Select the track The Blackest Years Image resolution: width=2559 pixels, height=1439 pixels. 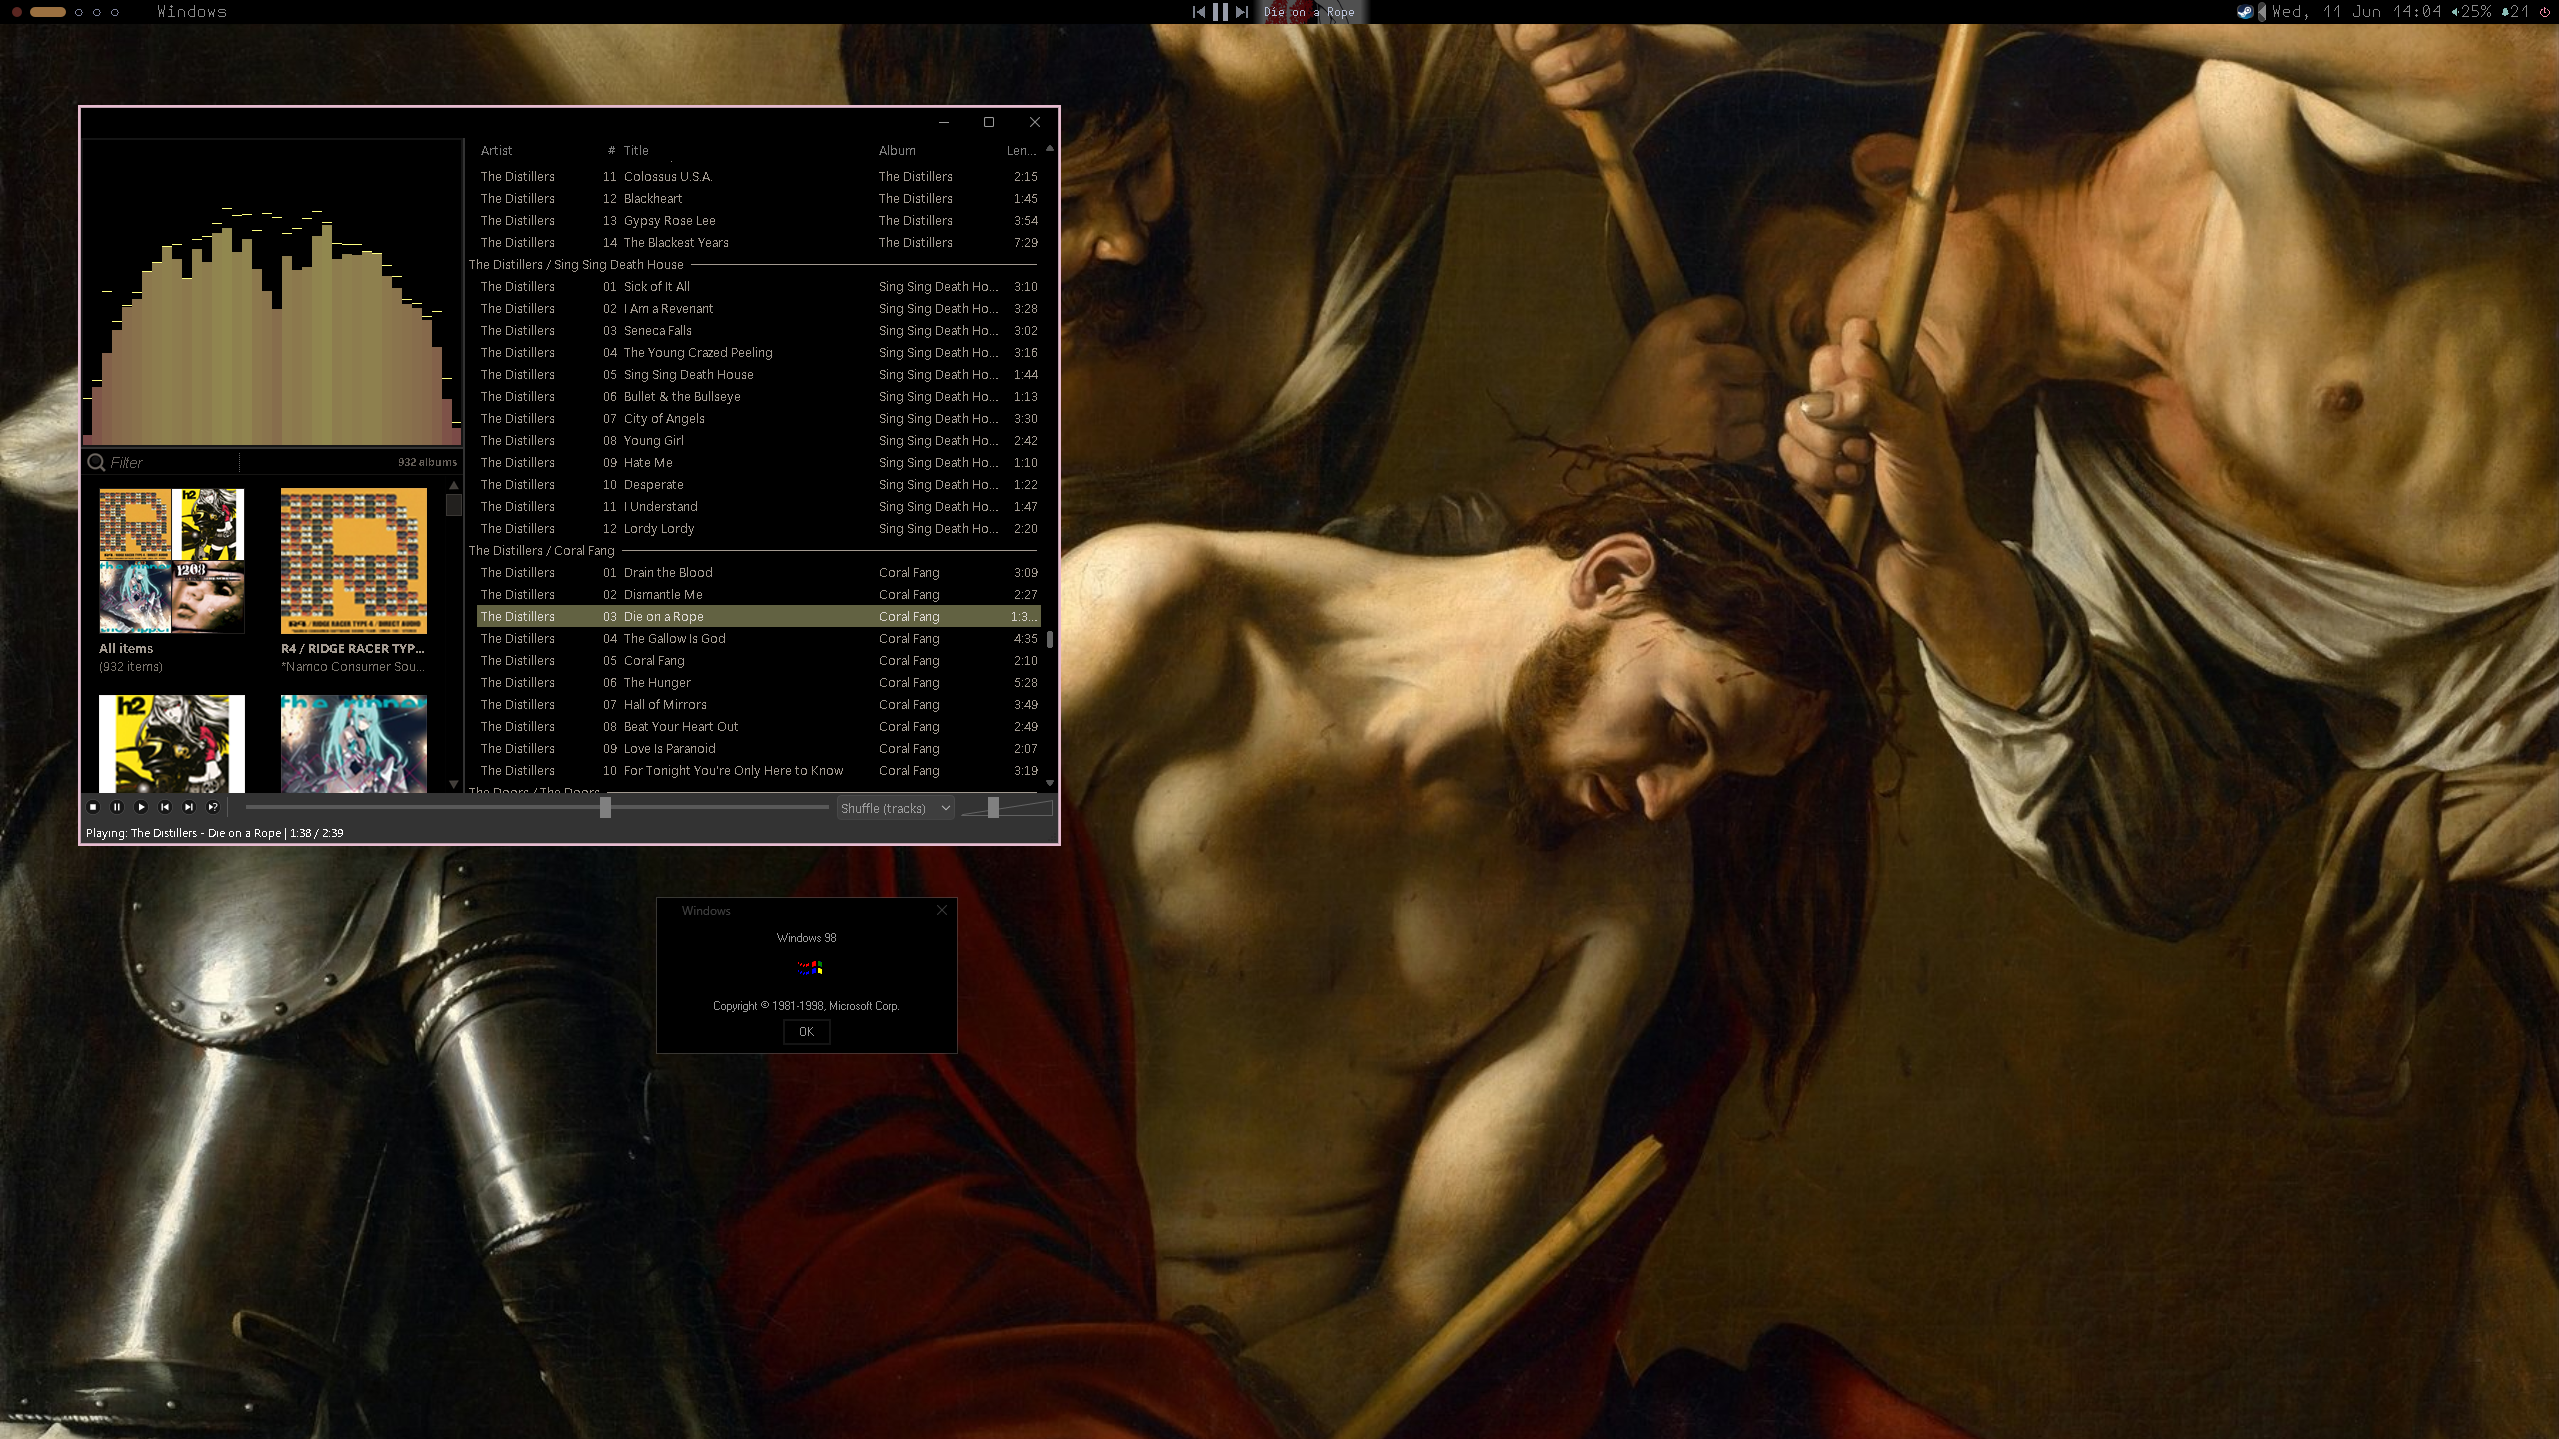(758, 243)
